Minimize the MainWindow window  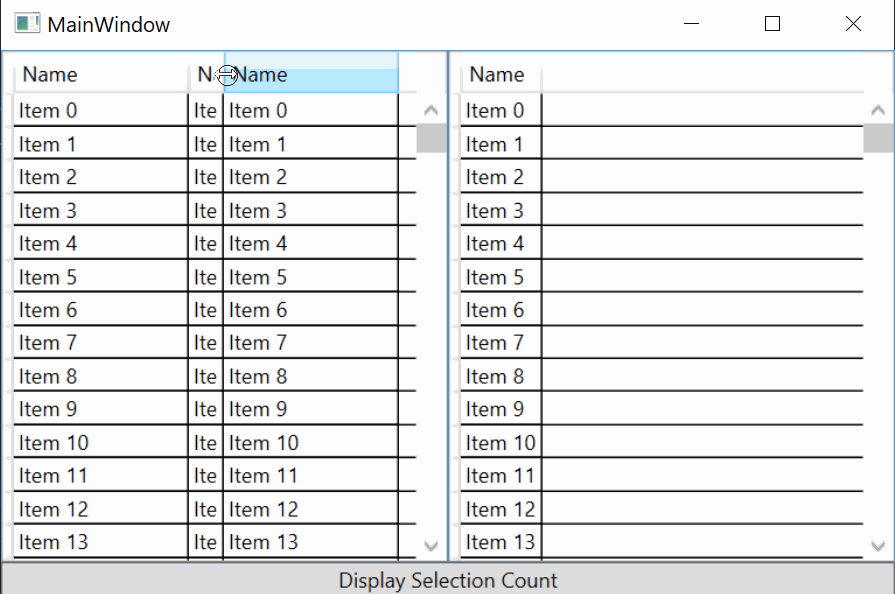[691, 24]
